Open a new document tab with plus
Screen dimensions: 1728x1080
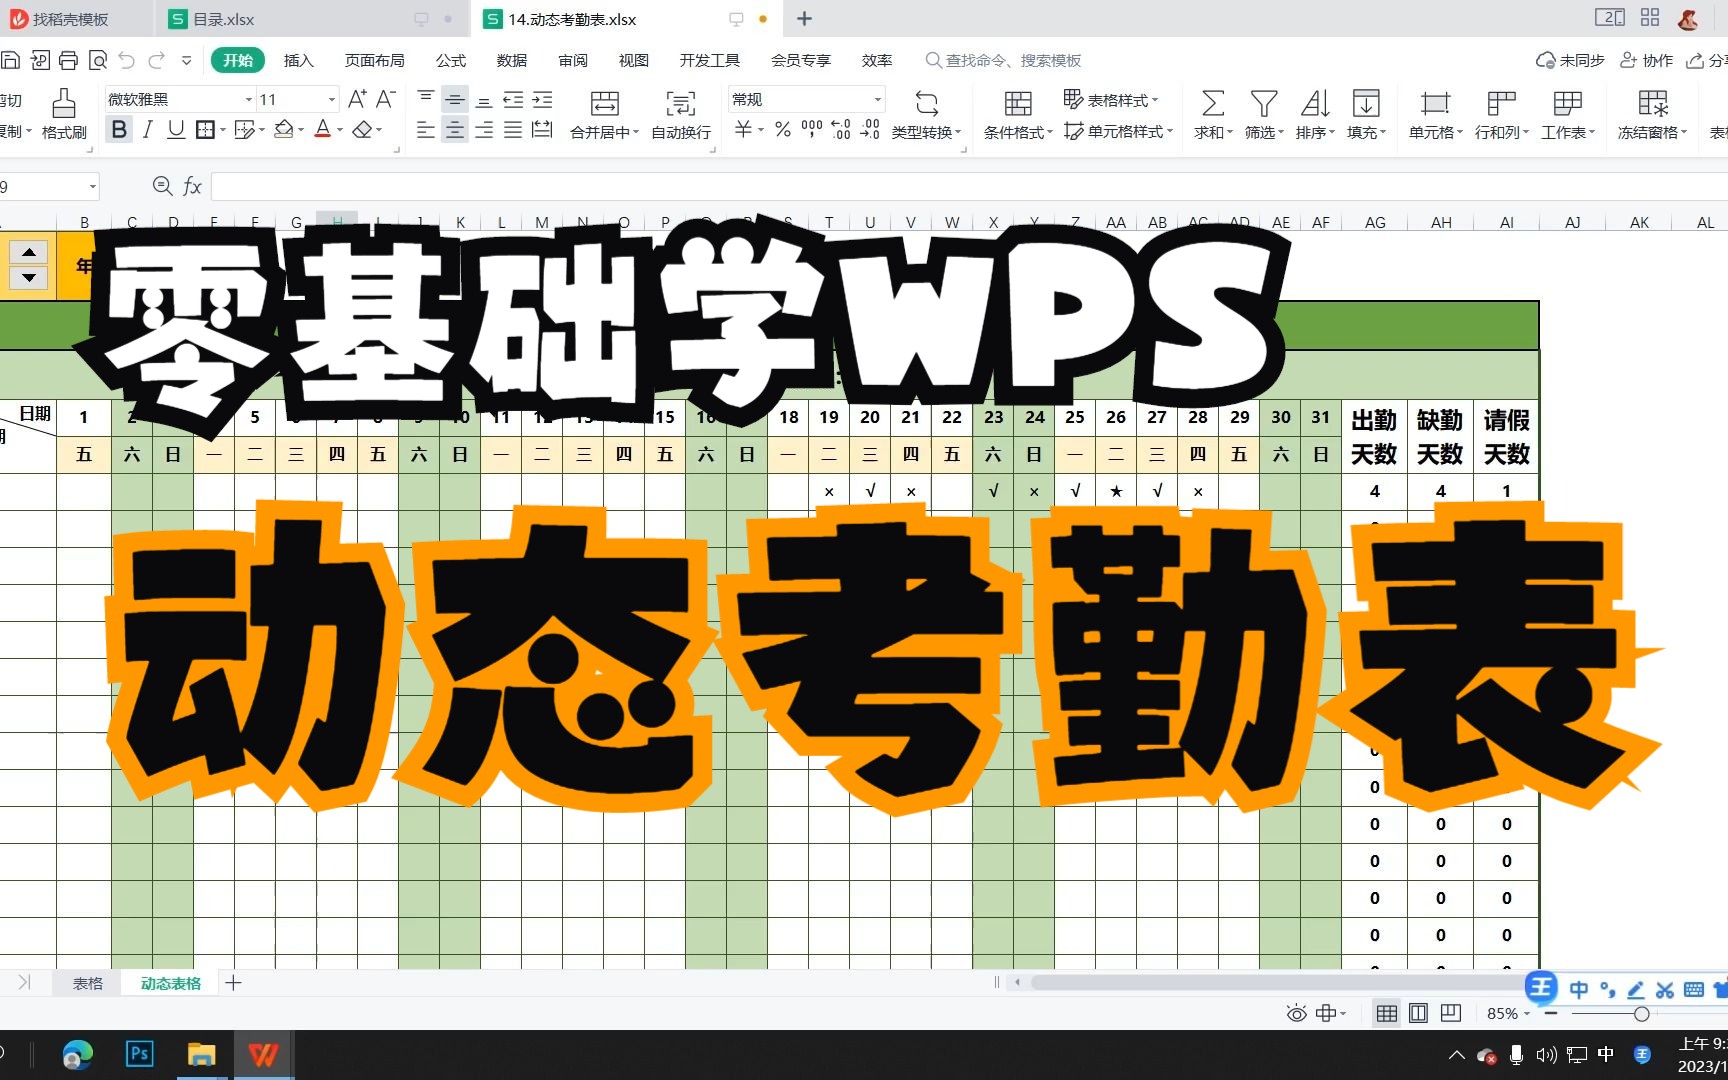(x=804, y=19)
